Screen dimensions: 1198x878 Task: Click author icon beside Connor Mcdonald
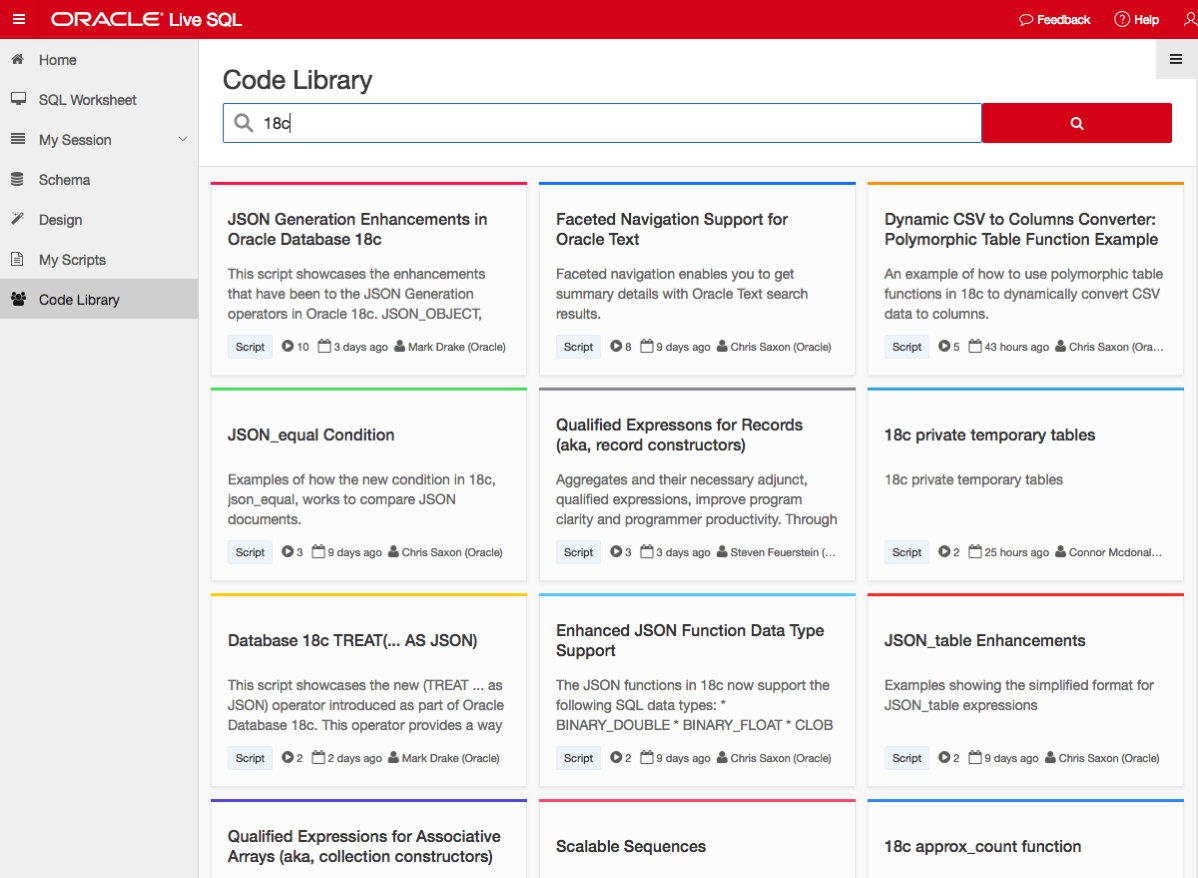click(x=1060, y=552)
